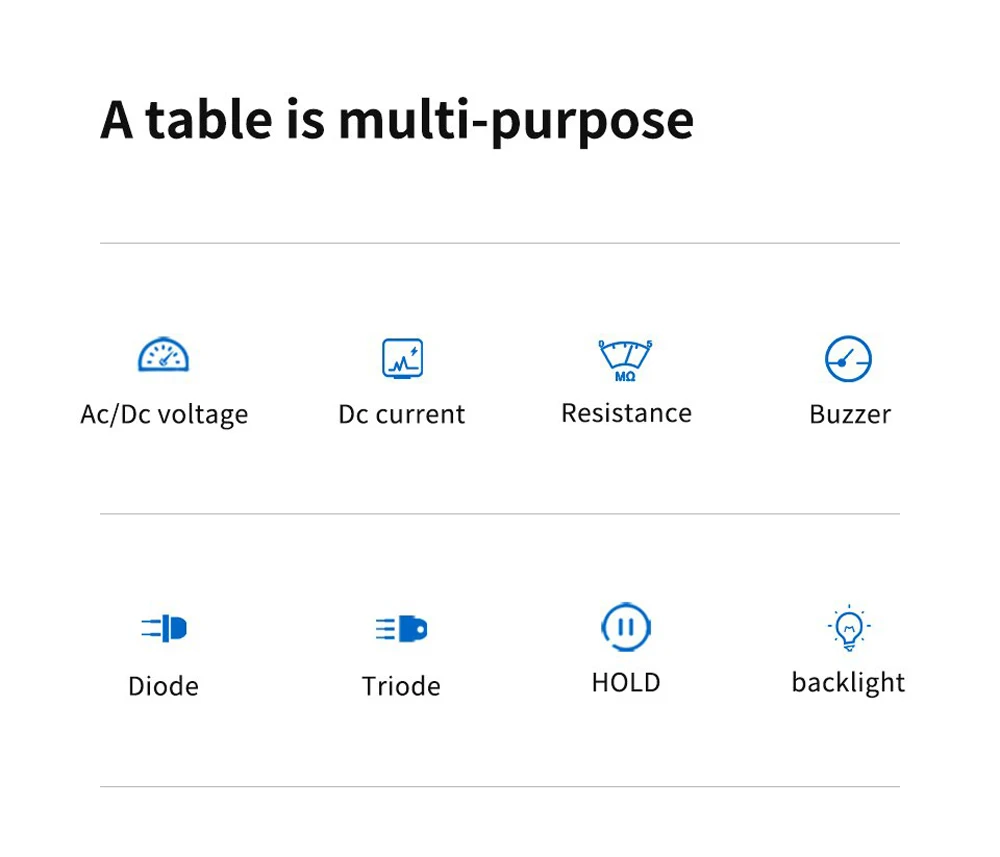Select the HOLD text label
Viewport: 1000px width, 857px height.
click(x=626, y=683)
